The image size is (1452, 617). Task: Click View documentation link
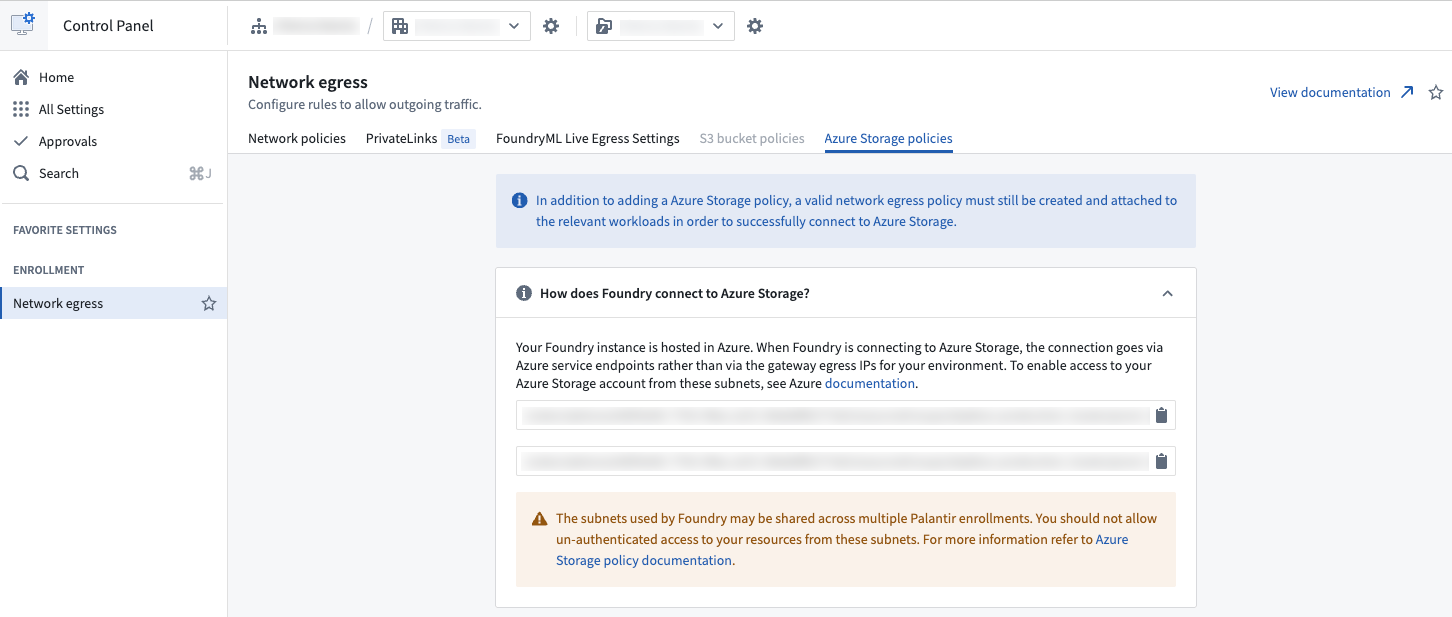click(x=1330, y=92)
